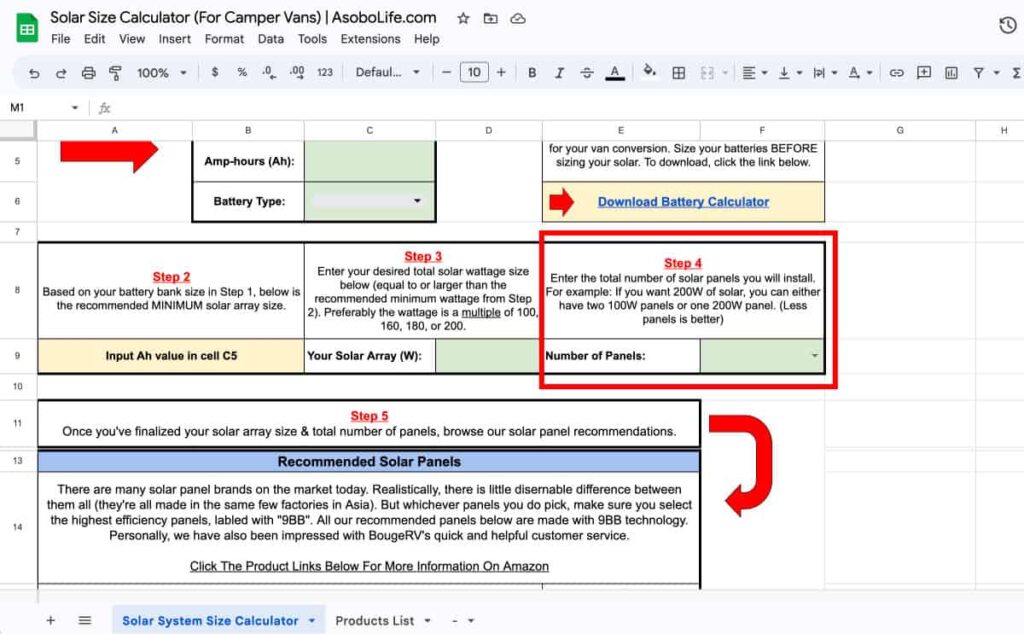This screenshot has width=1024, height=634.
Task: Click the Redo arrow in the toolbar
Action: pos(61,73)
